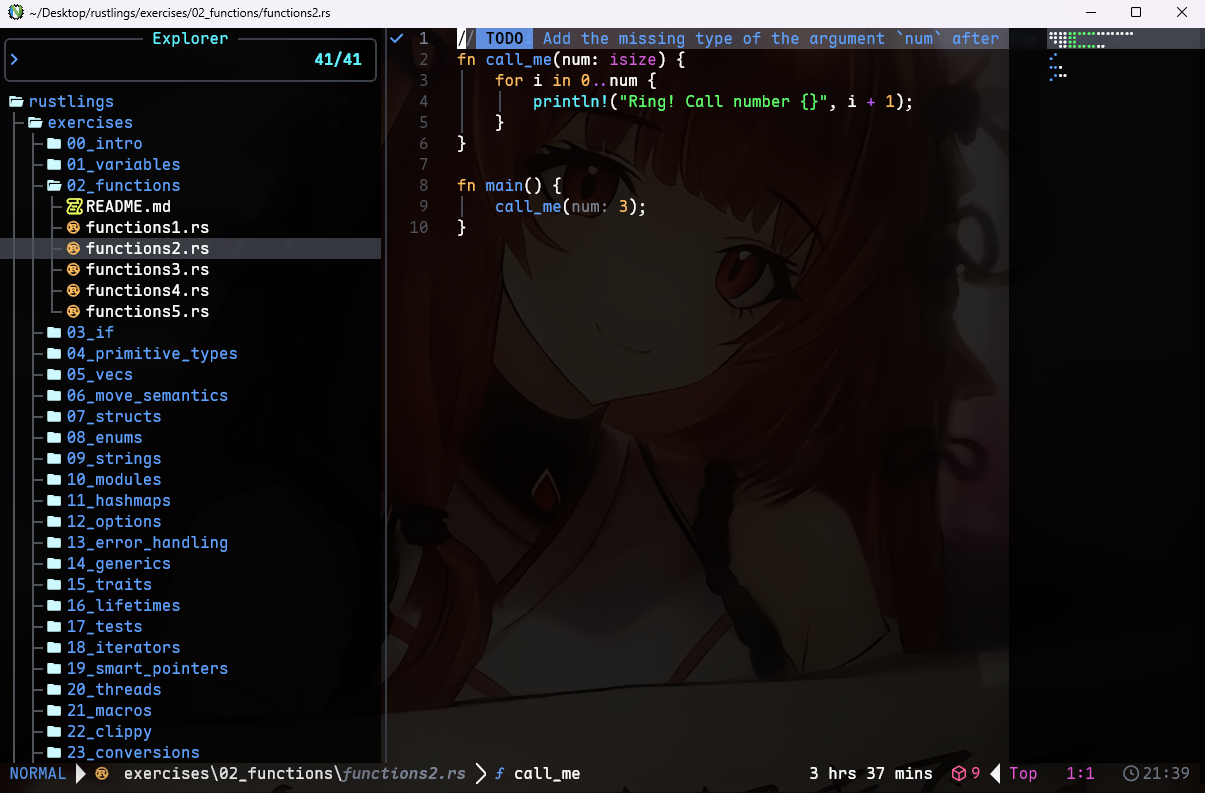Click the folder icon beside 03_if
Viewport: 1205px width, 793px height.
54,333
